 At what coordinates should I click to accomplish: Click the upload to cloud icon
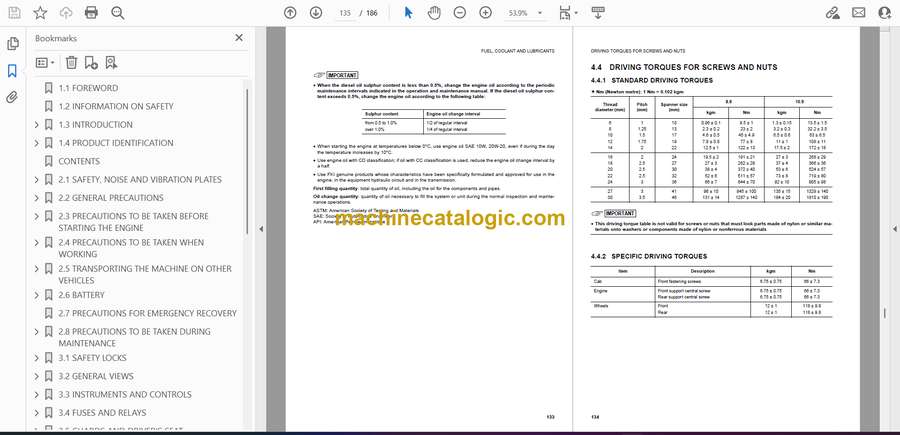tap(66, 13)
